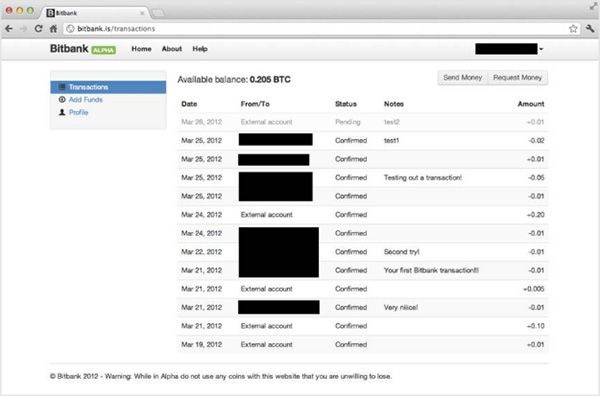Expand the user account dropdown arrow
Viewport: 600px width, 396px height.
coord(541,49)
